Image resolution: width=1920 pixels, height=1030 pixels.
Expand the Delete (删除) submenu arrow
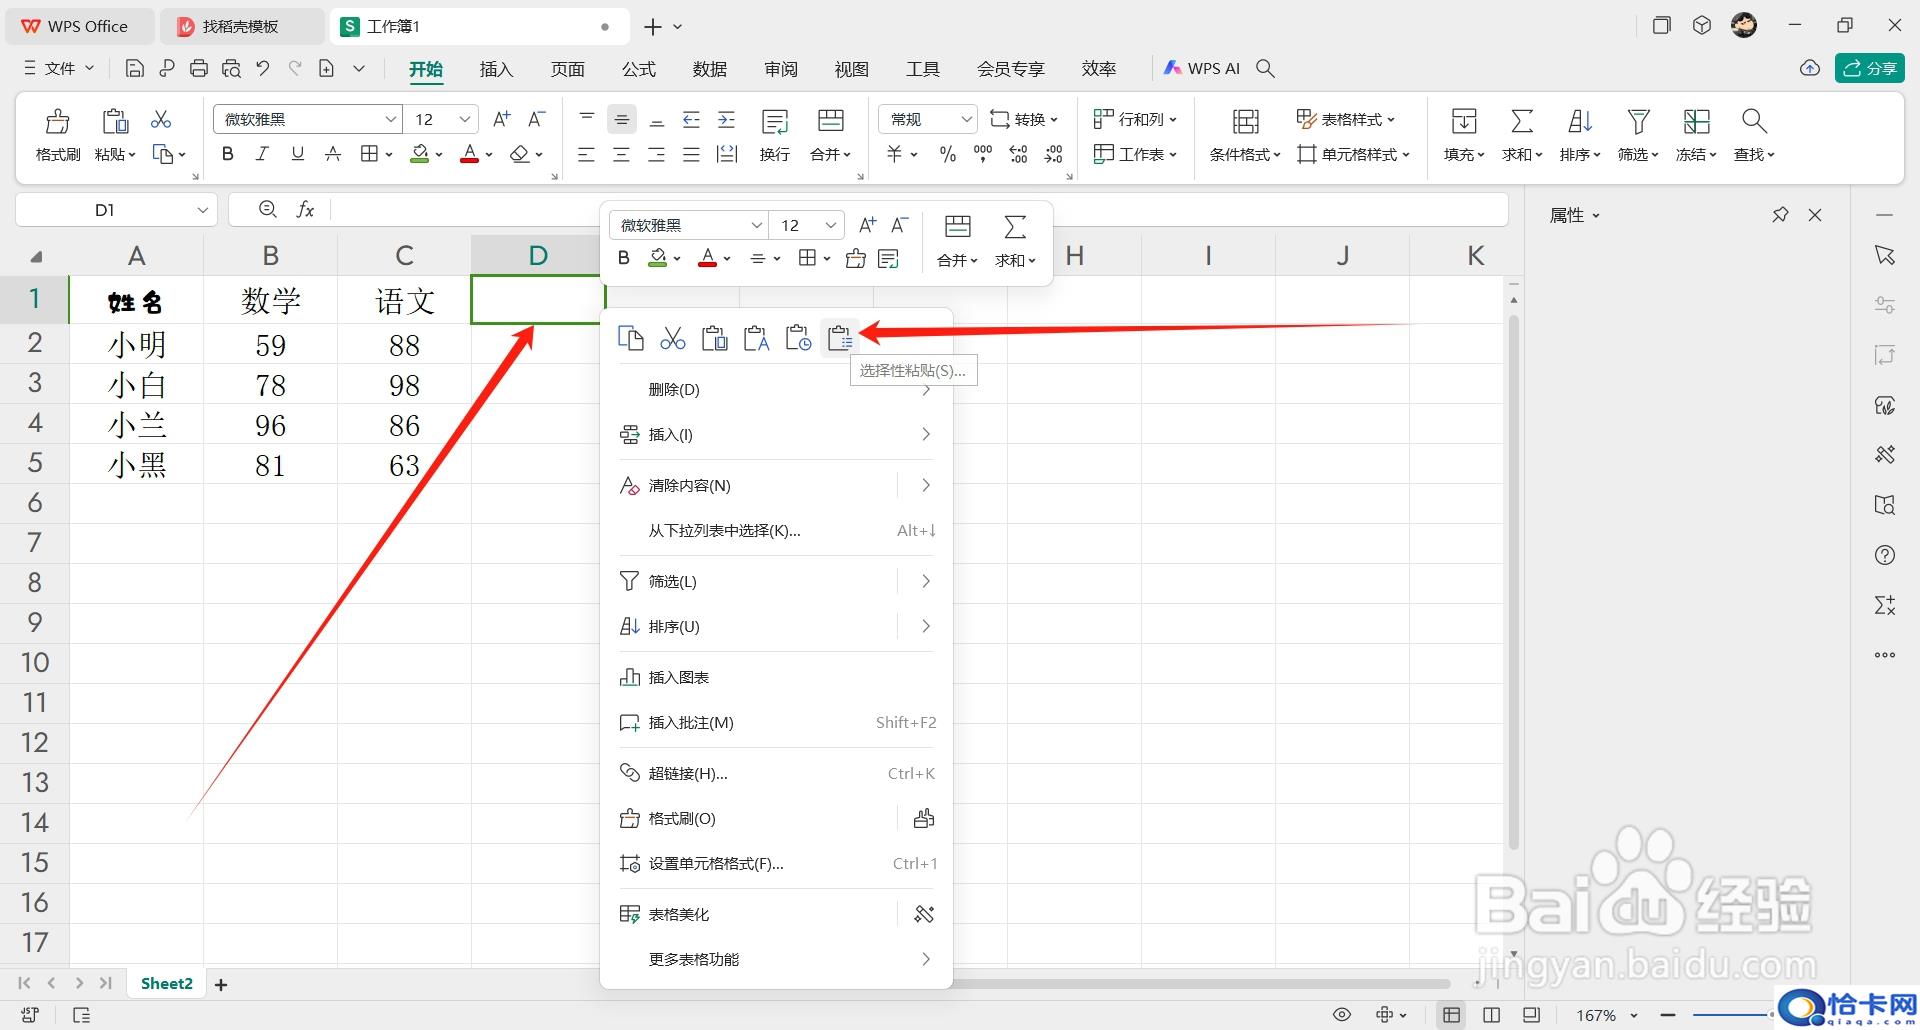click(x=926, y=389)
